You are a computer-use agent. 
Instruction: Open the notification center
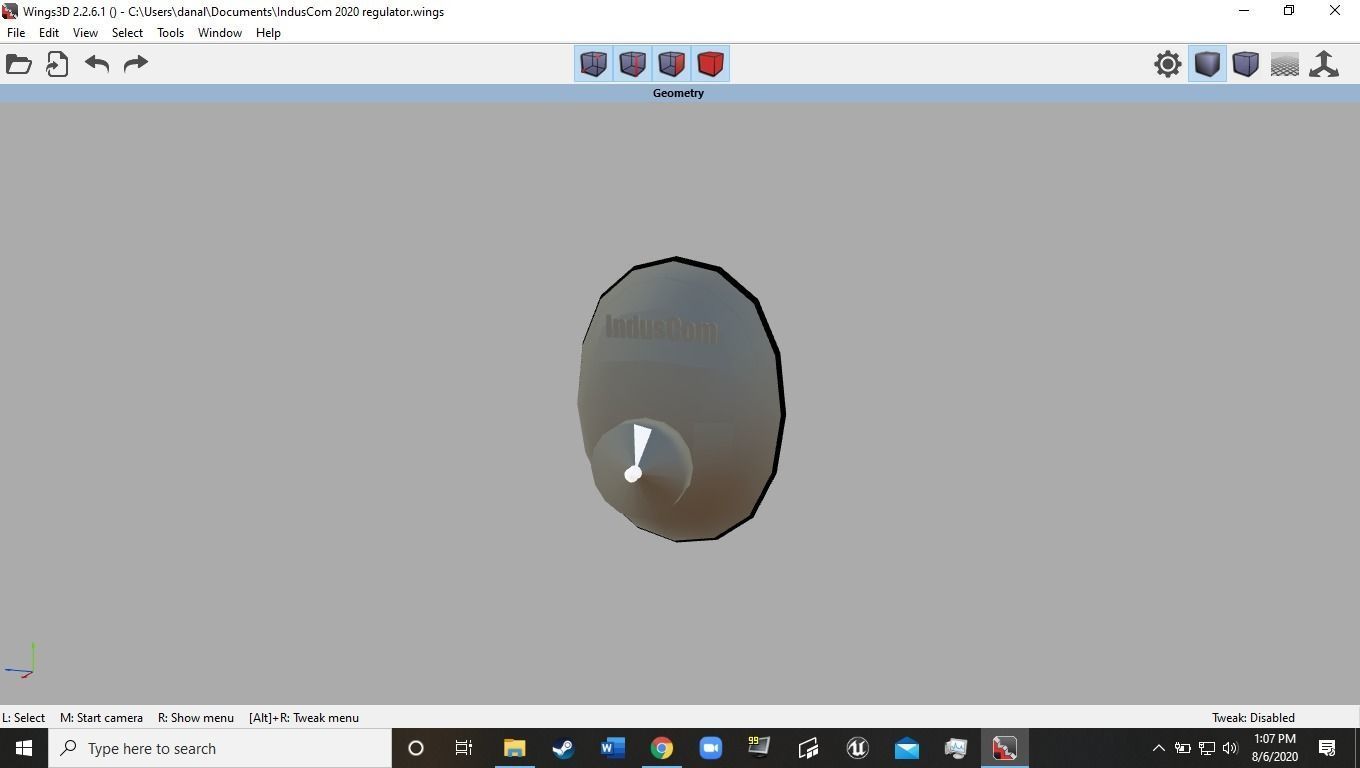pyautogui.click(x=1328, y=748)
